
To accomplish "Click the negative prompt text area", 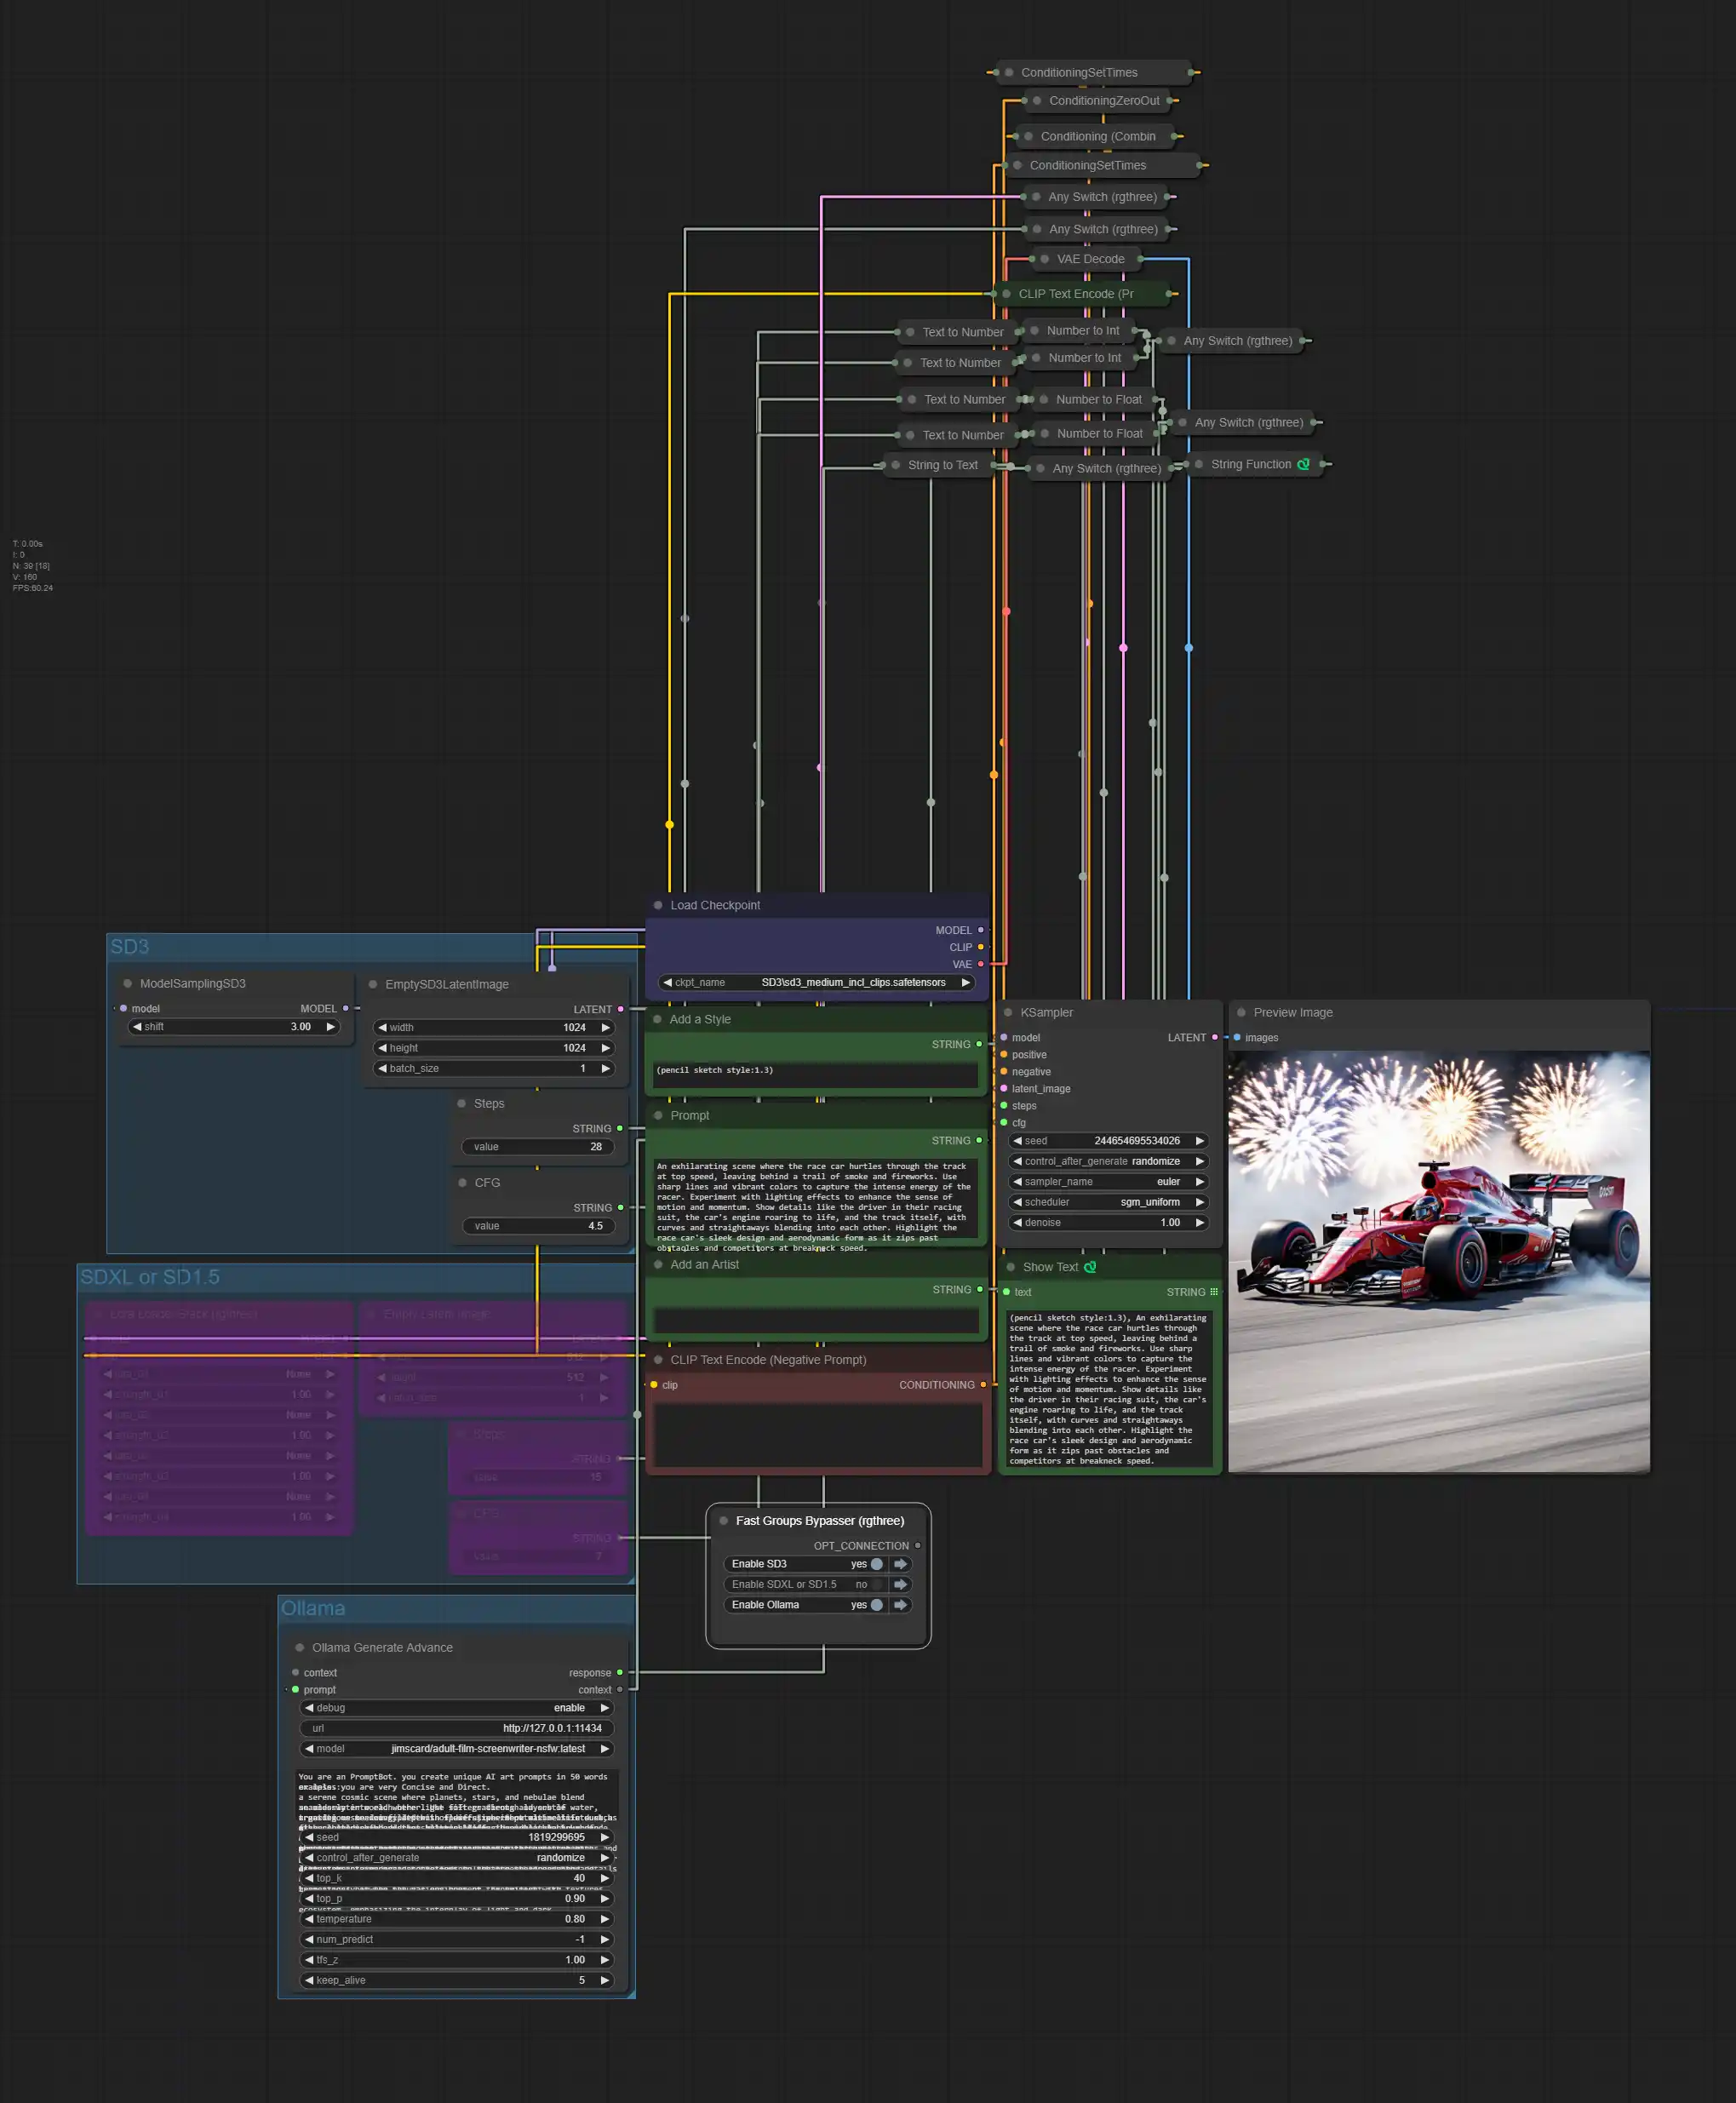I will pos(818,1434).
